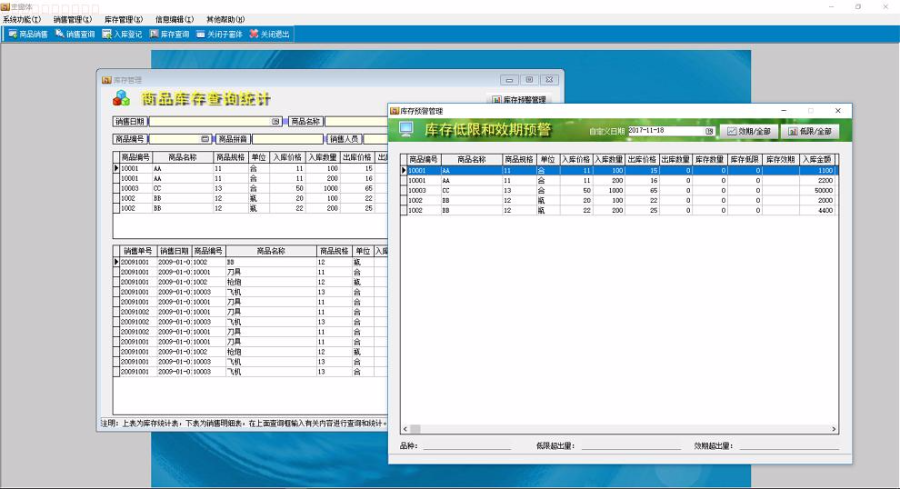
Task: Click the 库存数量 column header
Action: pos(710,159)
